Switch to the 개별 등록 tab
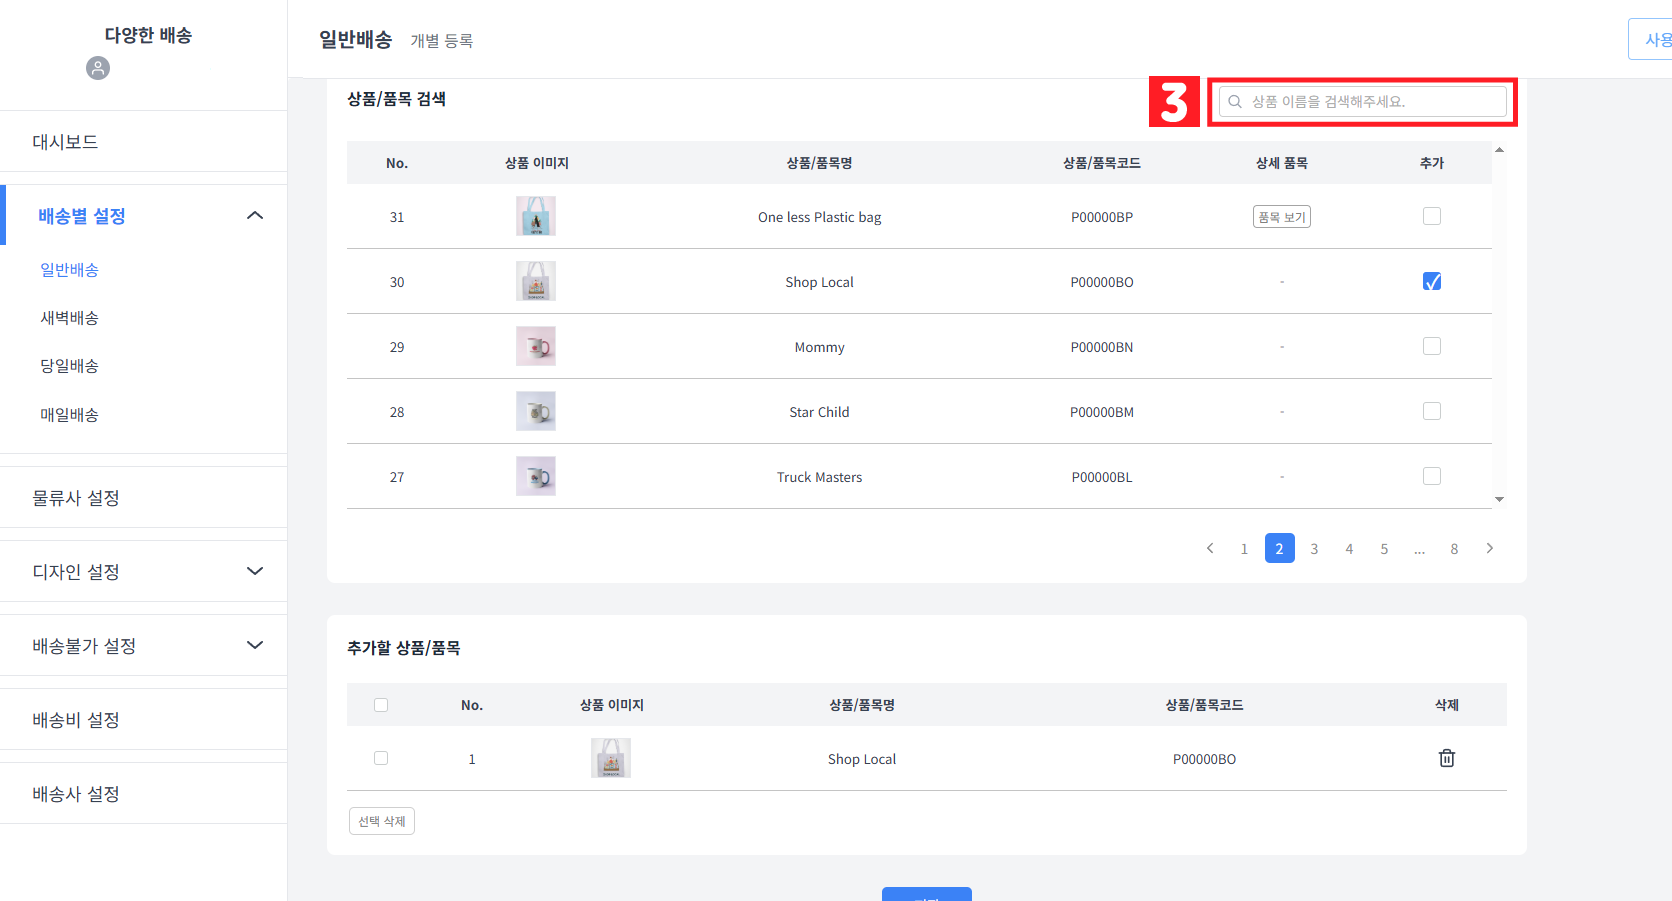 click(443, 41)
